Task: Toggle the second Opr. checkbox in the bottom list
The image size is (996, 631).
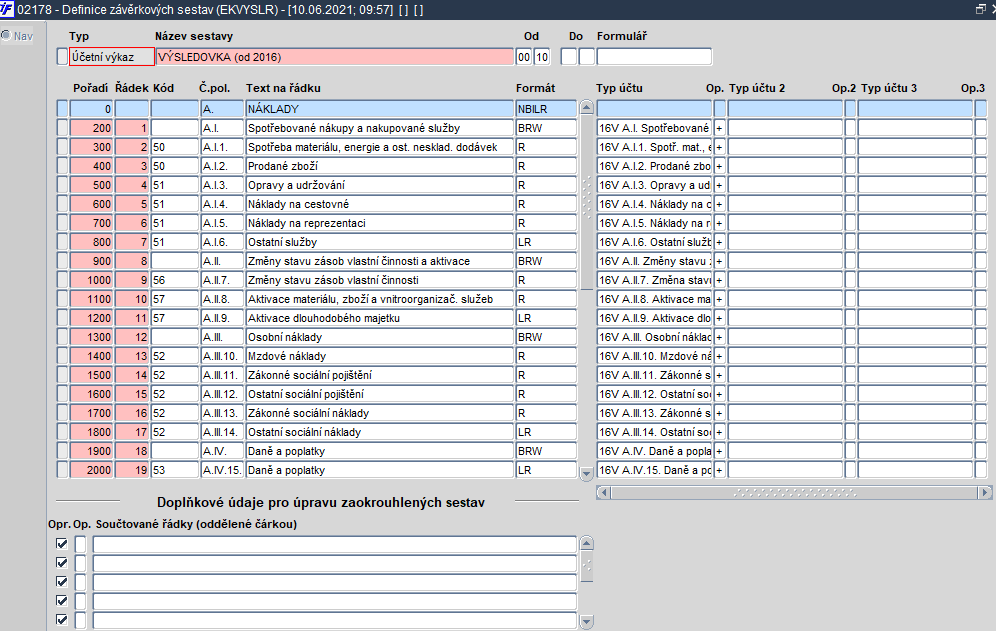Action: pos(62,563)
